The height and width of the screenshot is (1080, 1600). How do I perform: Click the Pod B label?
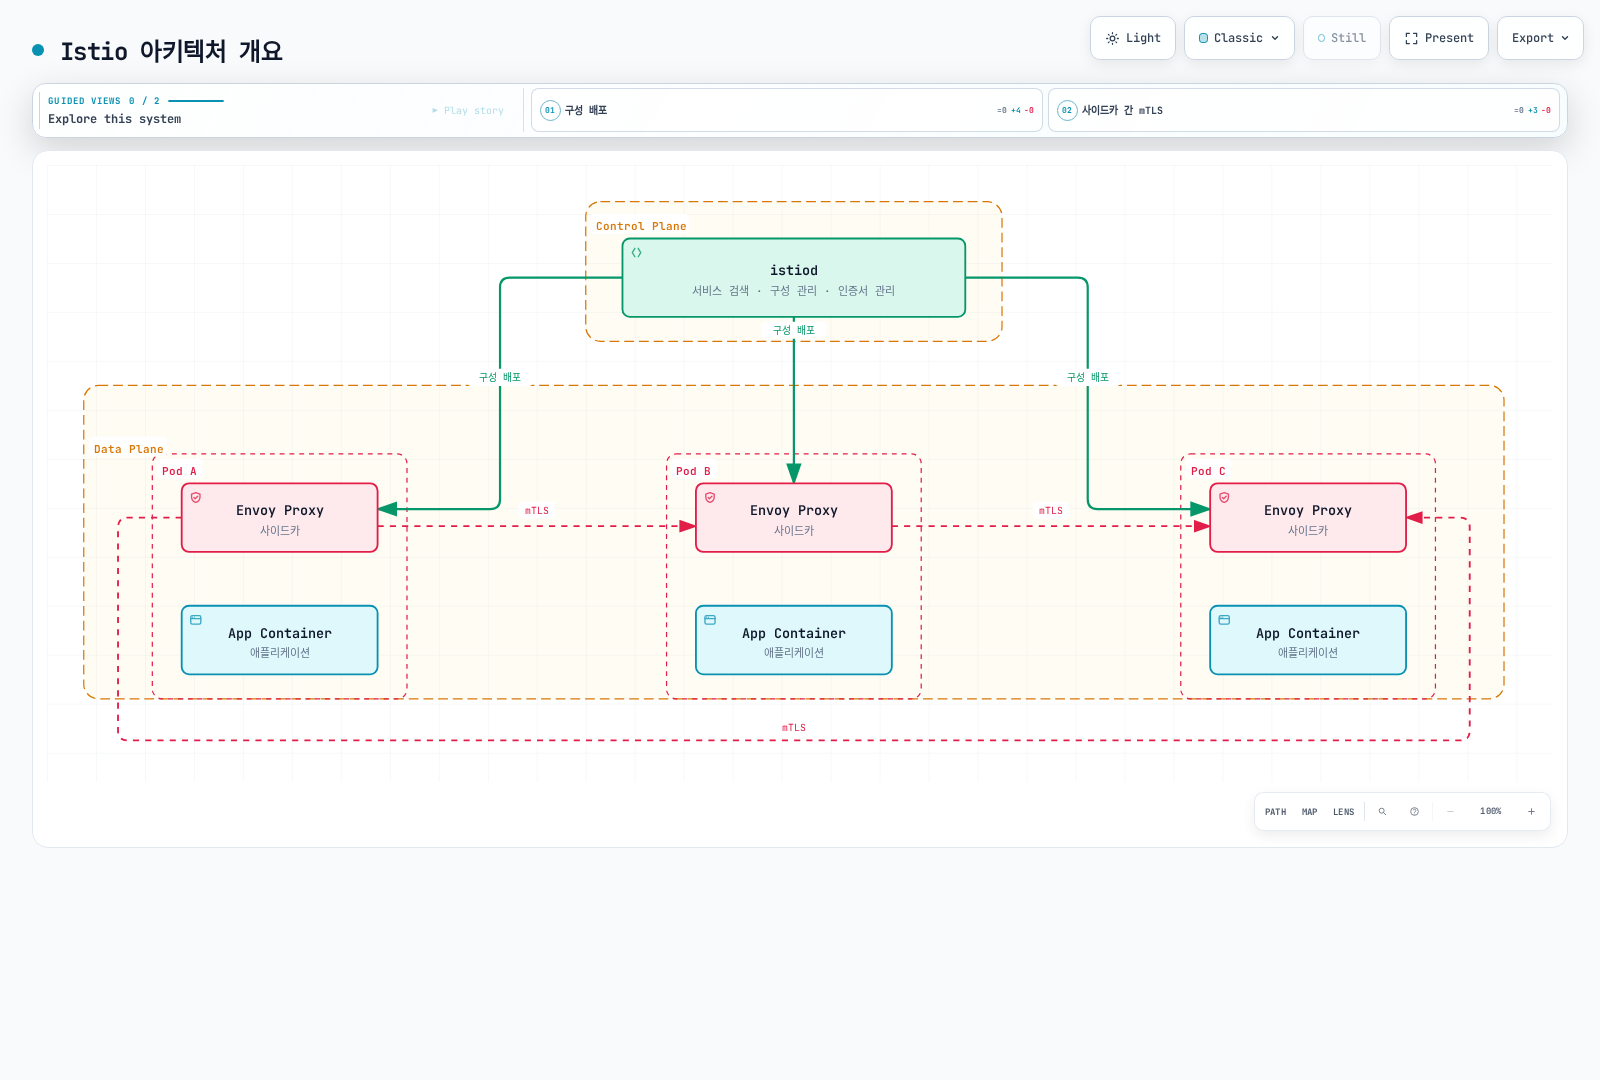693,471
